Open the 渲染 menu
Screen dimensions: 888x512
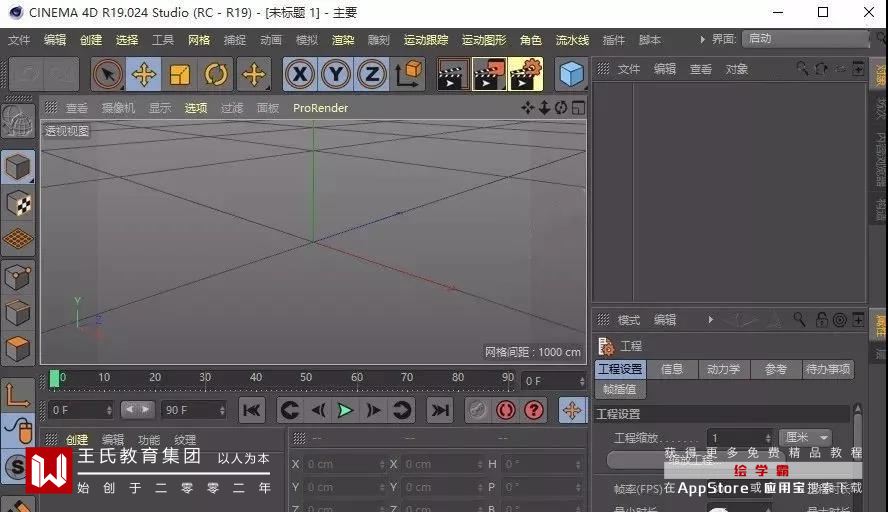[343, 40]
